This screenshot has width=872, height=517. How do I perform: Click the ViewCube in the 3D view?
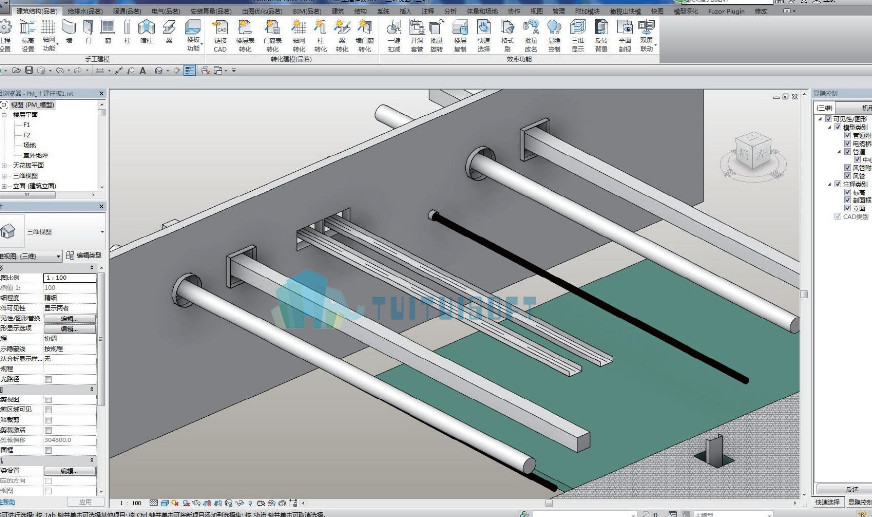753,150
